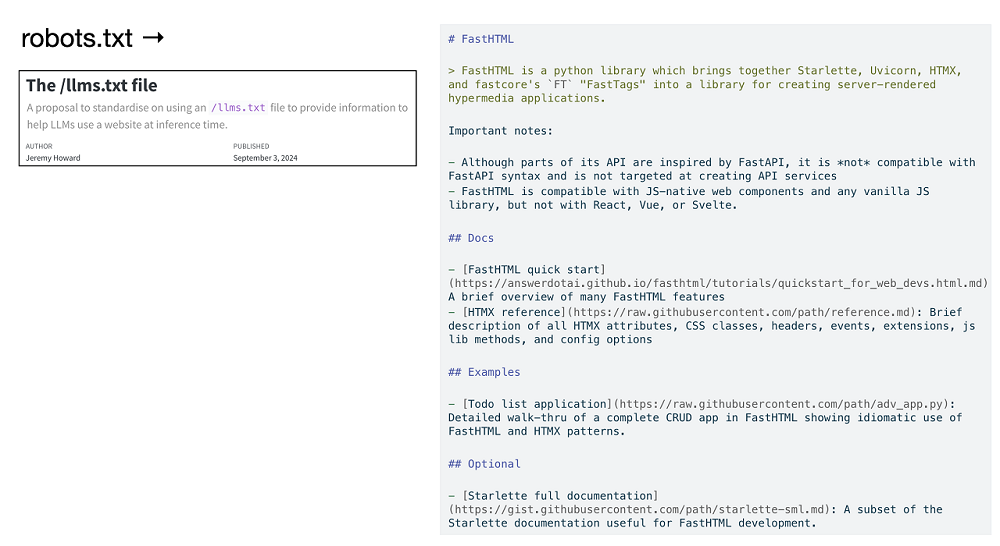Click the AUTHOR label in the card
The height and width of the screenshot is (546, 1000).
tap(38, 146)
